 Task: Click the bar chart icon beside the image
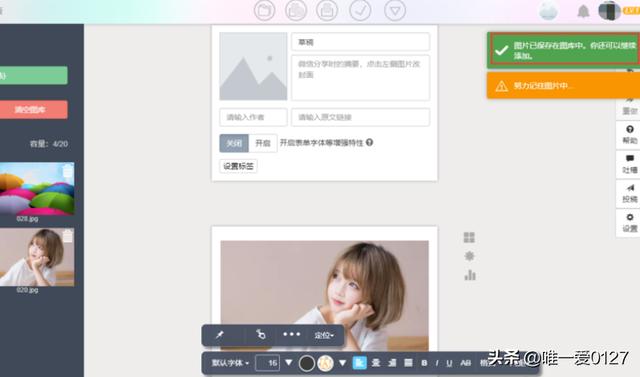click(x=470, y=275)
